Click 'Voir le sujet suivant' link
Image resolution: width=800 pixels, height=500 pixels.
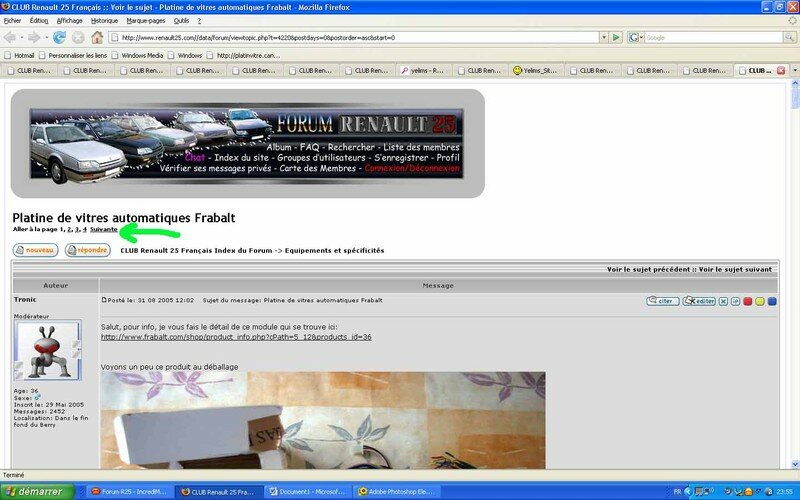coord(735,269)
